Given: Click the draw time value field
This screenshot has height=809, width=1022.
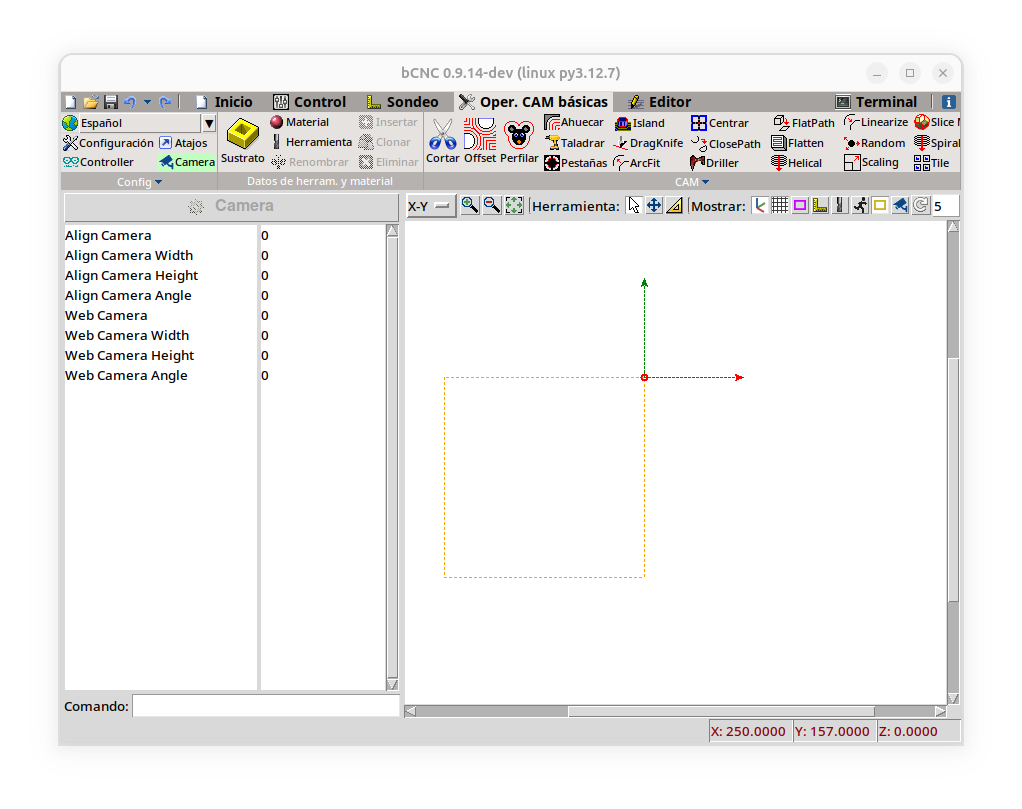Looking at the screenshot, I should [945, 206].
